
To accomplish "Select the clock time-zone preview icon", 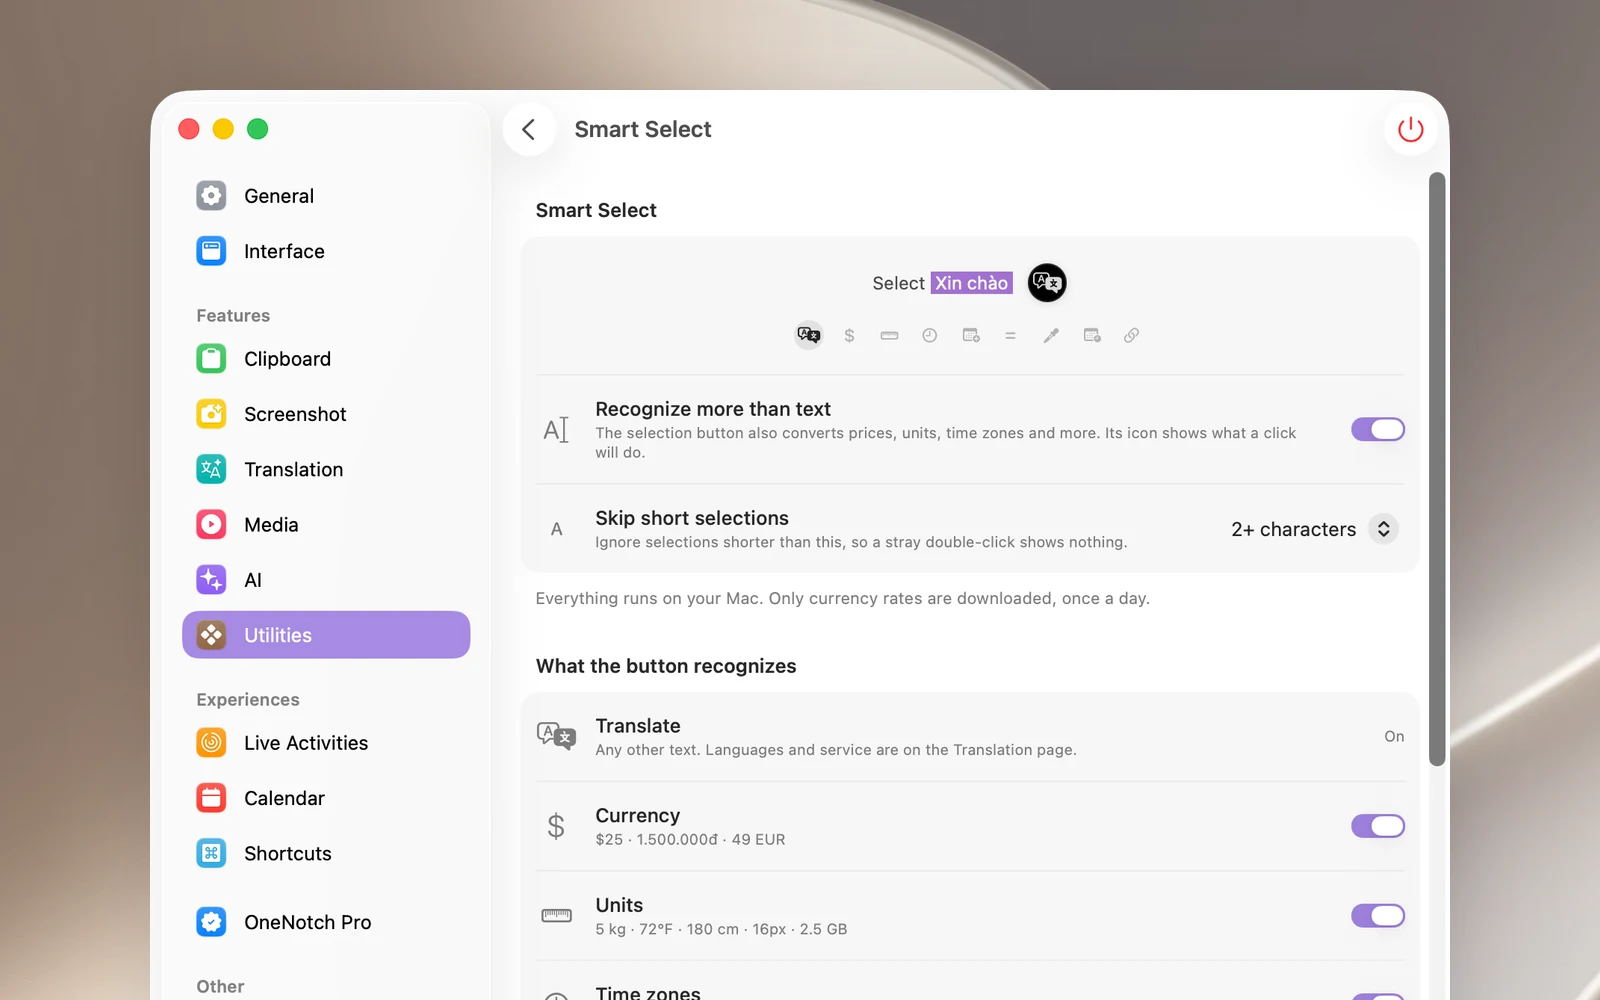I will tap(930, 335).
